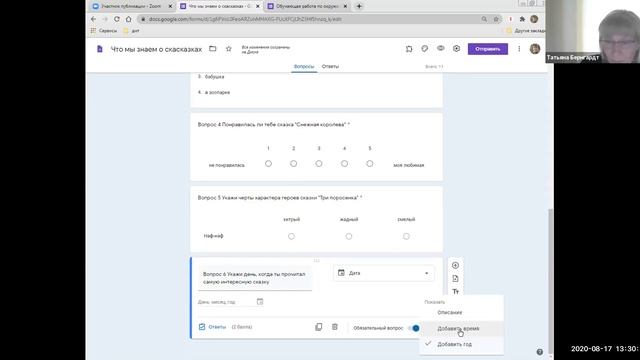640x360 pixels.
Task: Click the form title Что мы знаем о скасказках
Action: (x=156, y=49)
